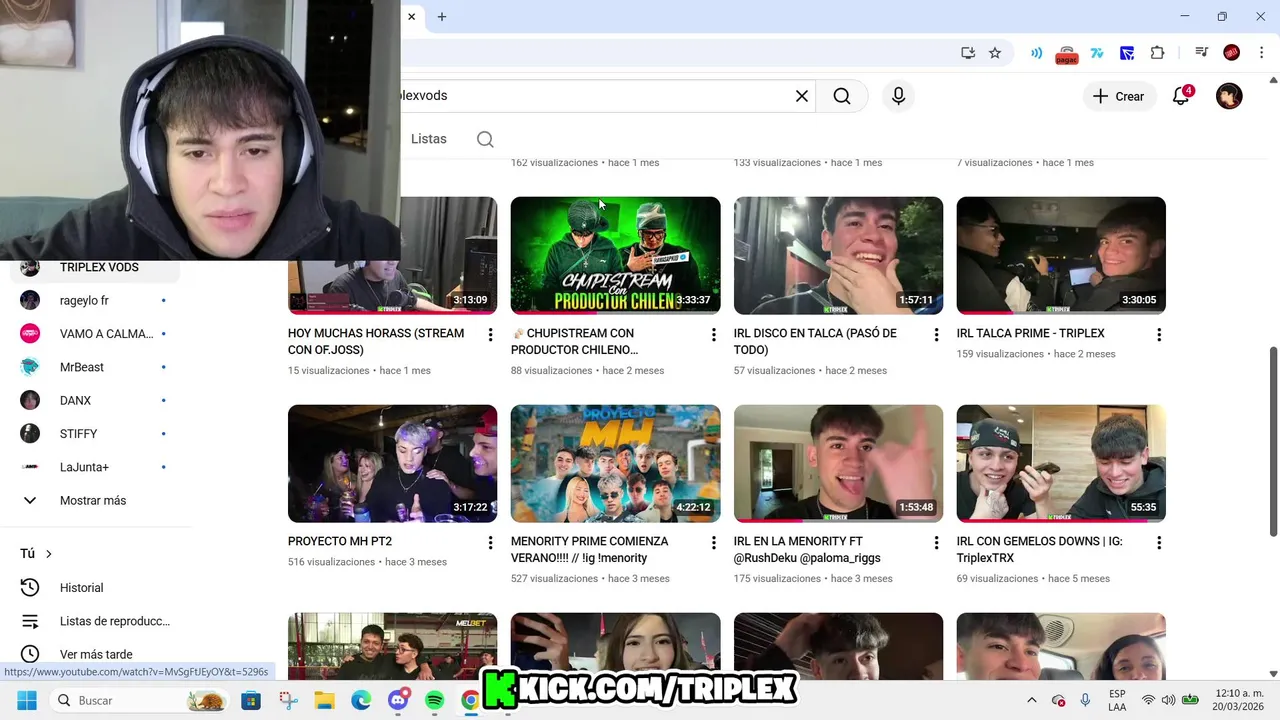Image resolution: width=1280 pixels, height=720 pixels.
Task: Open the STIFFY subscription
Action: (97, 434)
